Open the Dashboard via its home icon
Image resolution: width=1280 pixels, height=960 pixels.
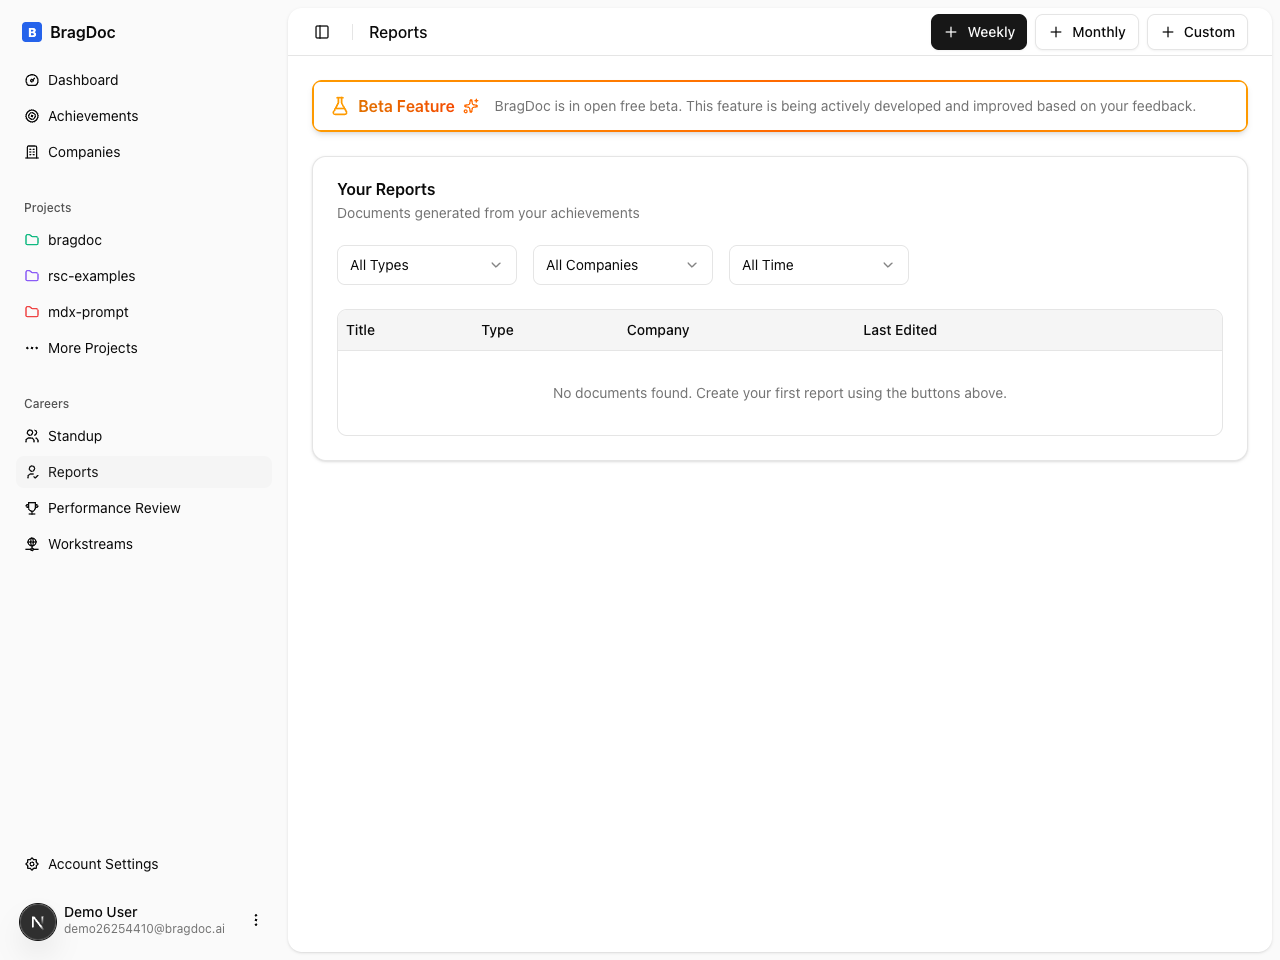click(x=32, y=80)
